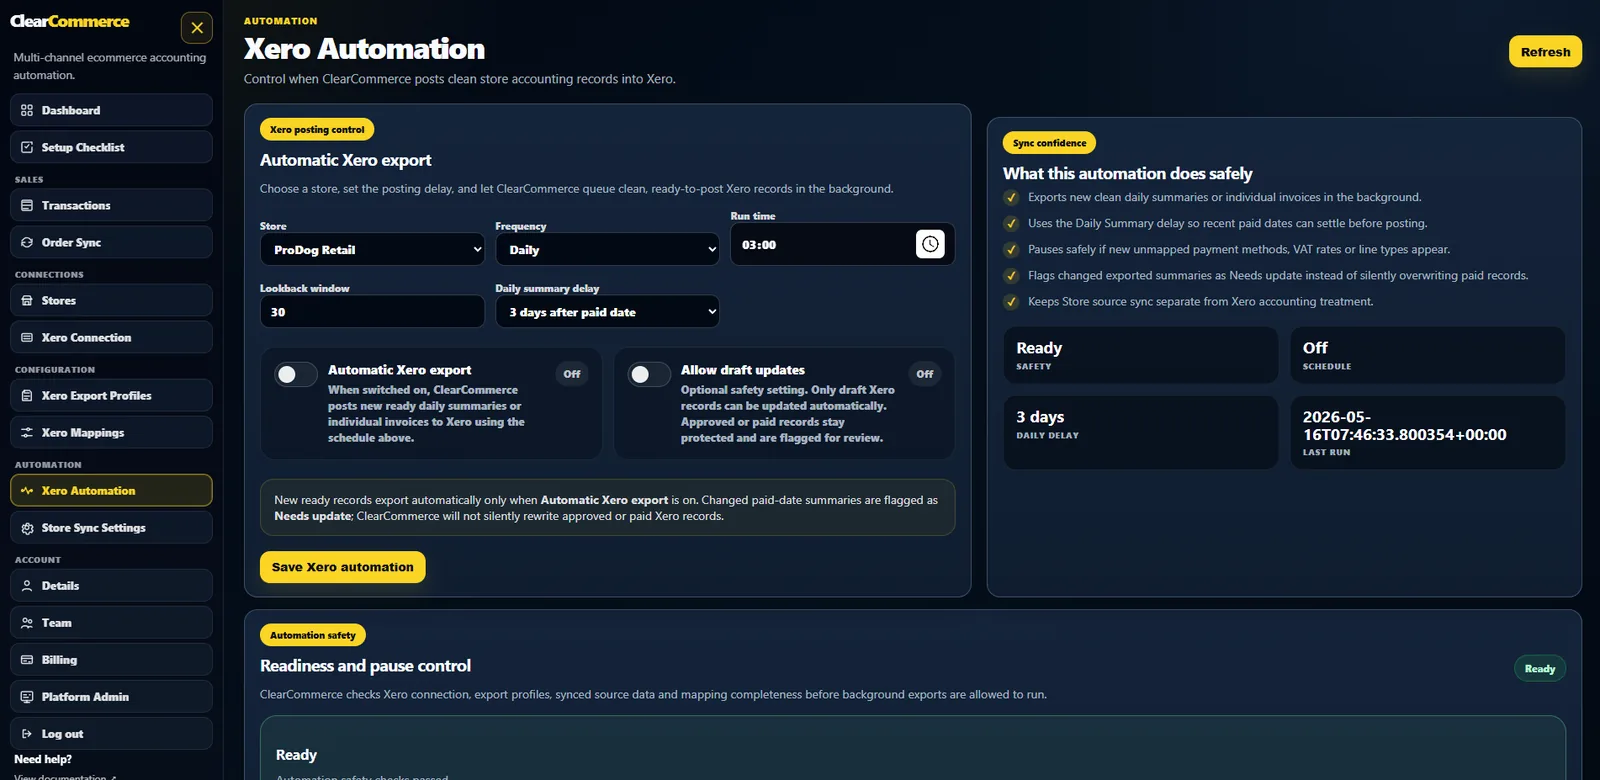Click the Log out arrow icon
The width and height of the screenshot is (1600, 780).
tap(27, 733)
